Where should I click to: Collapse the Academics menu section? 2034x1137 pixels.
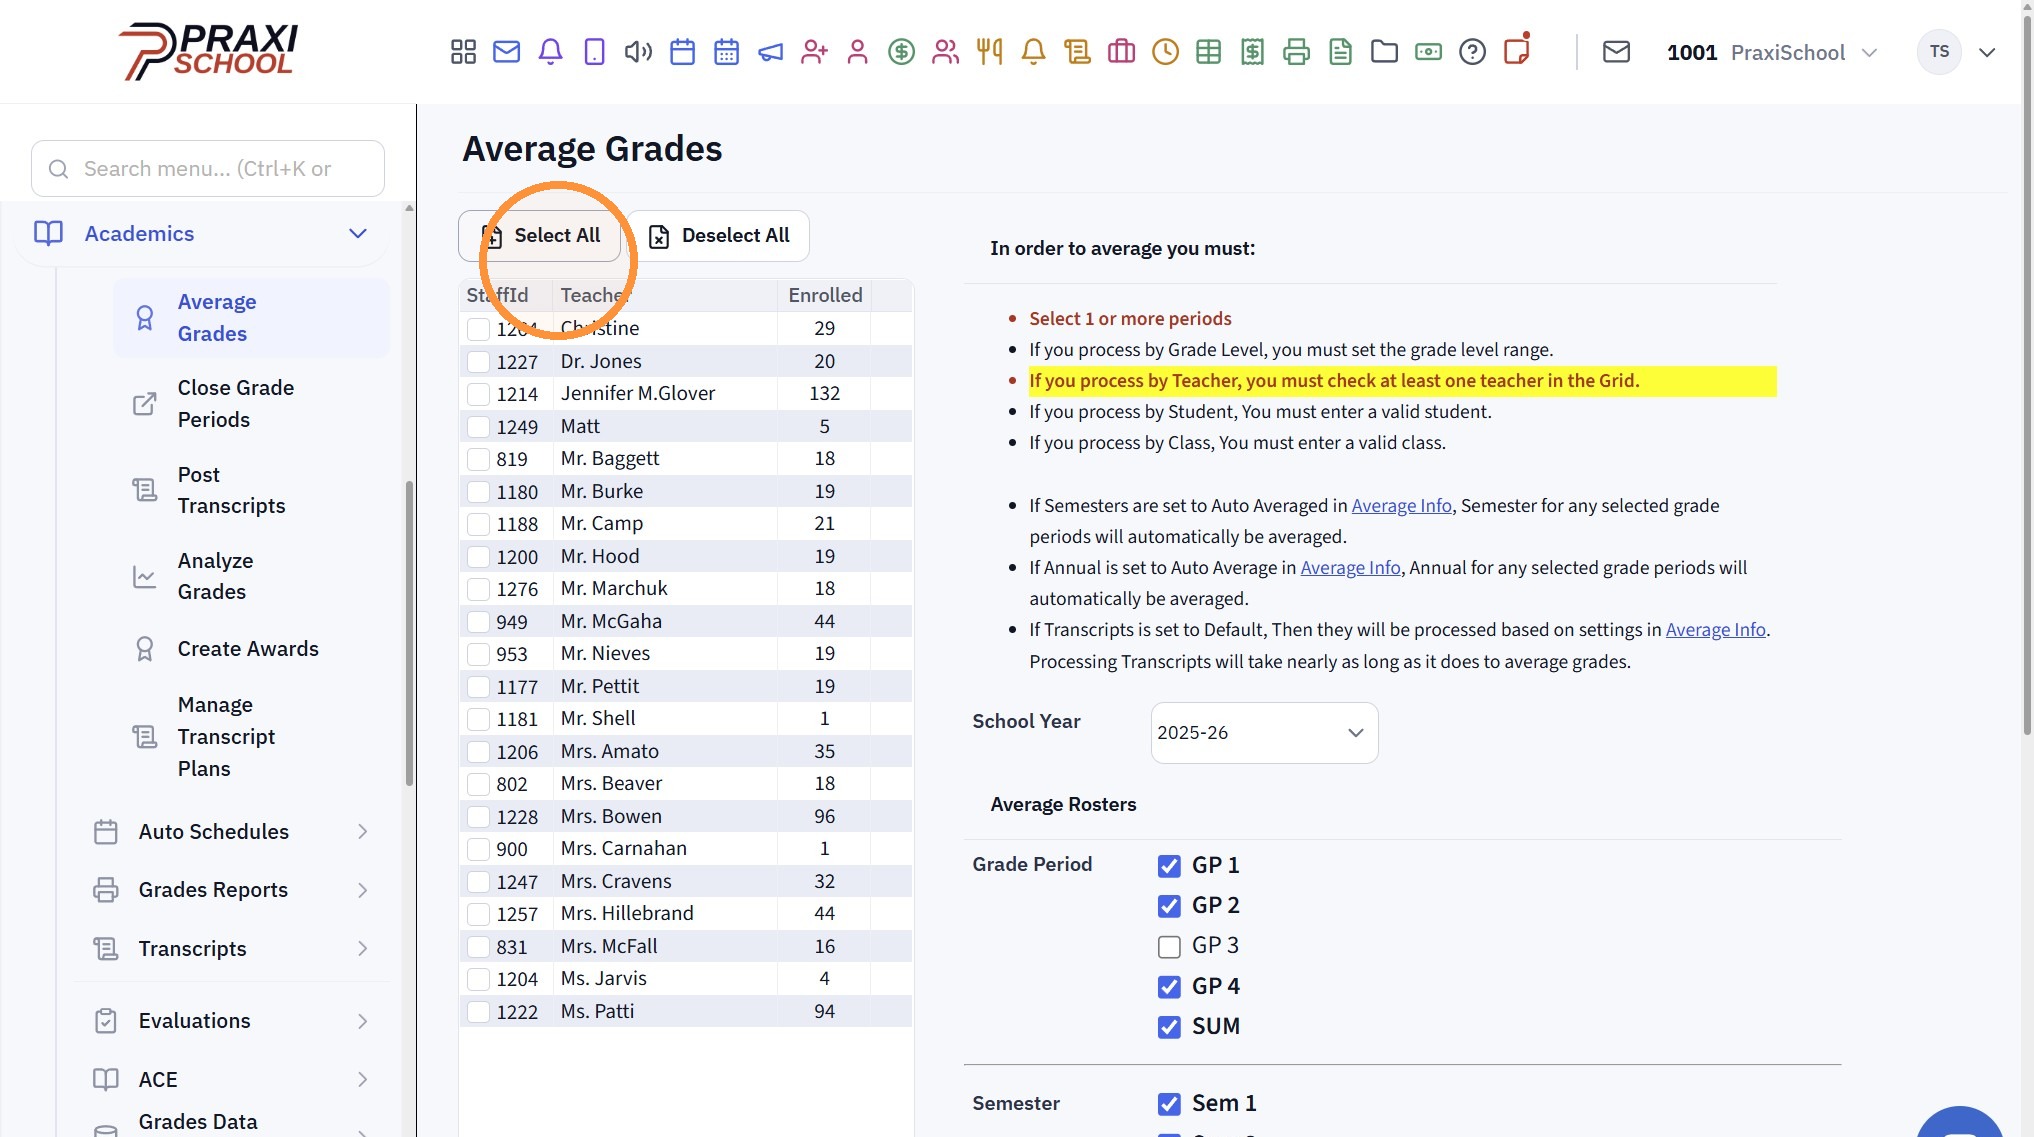358,234
